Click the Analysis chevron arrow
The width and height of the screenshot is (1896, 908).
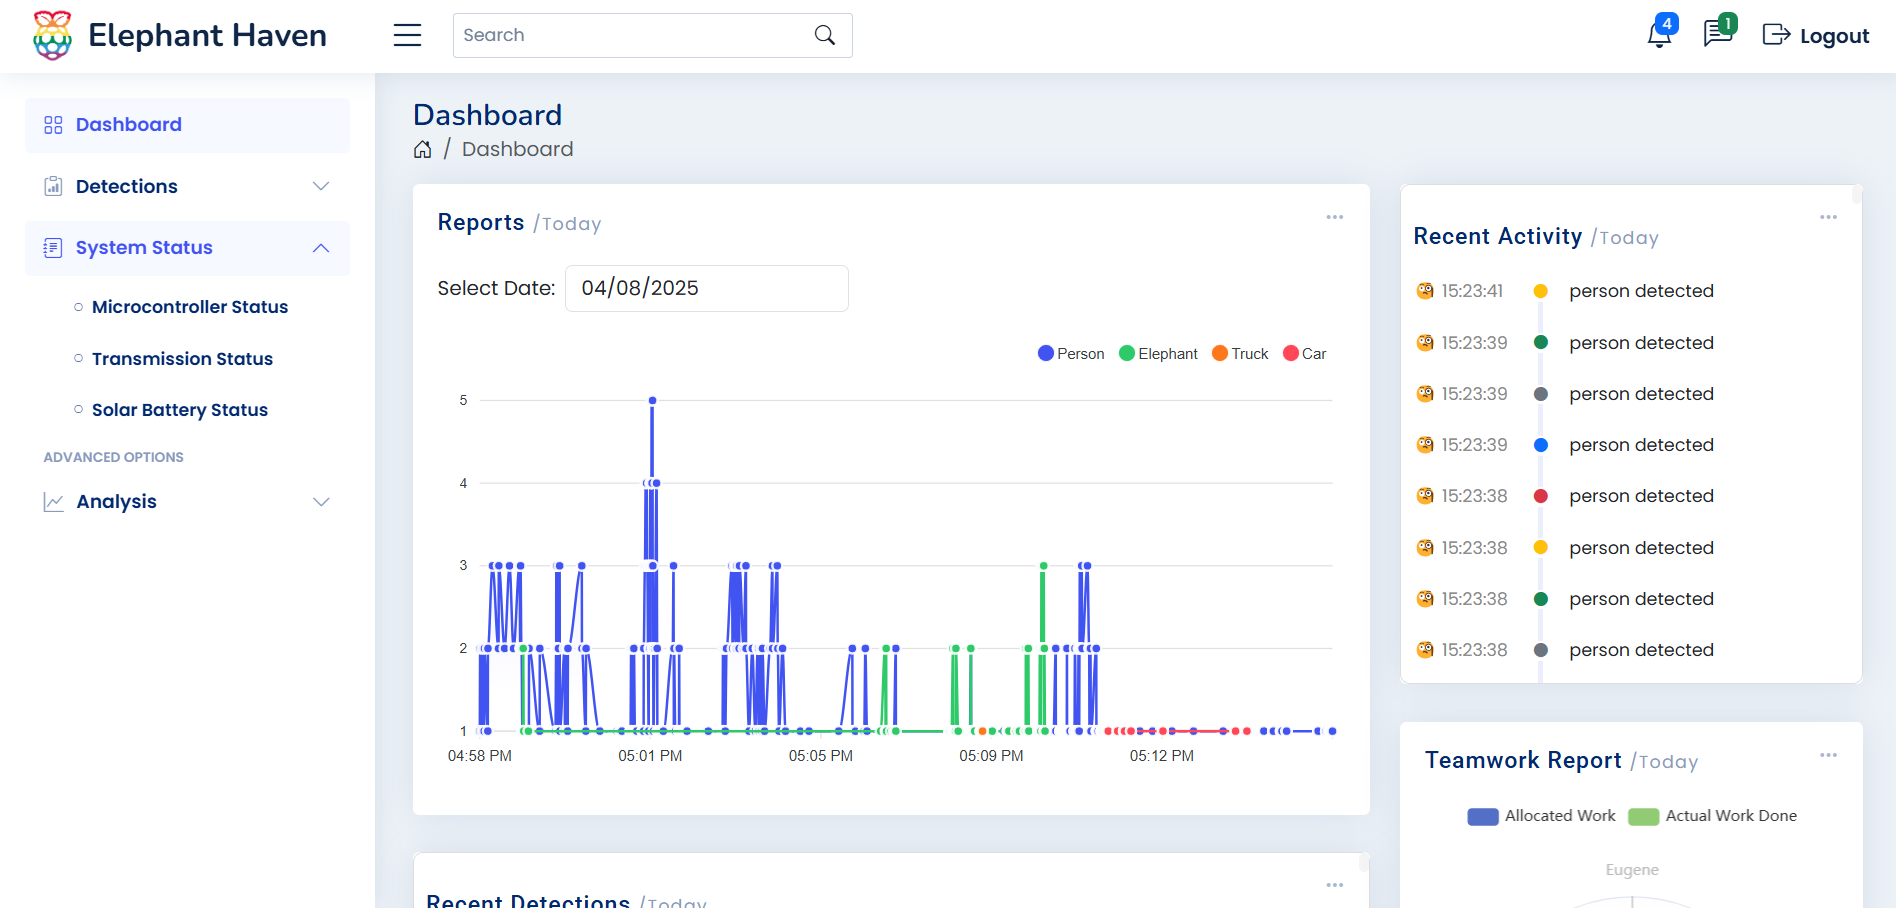[x=321, y=502]
